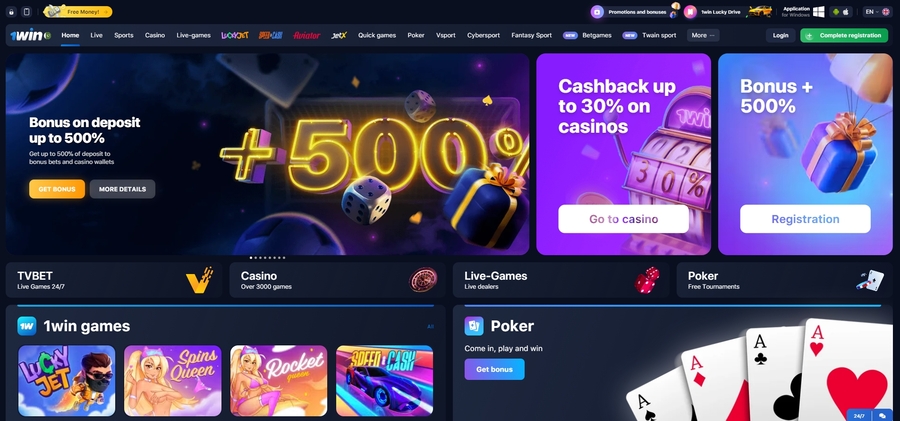Open the Speed and Cash logo in navigation
Screen dimensions: 900x421
tap(270, 35)
